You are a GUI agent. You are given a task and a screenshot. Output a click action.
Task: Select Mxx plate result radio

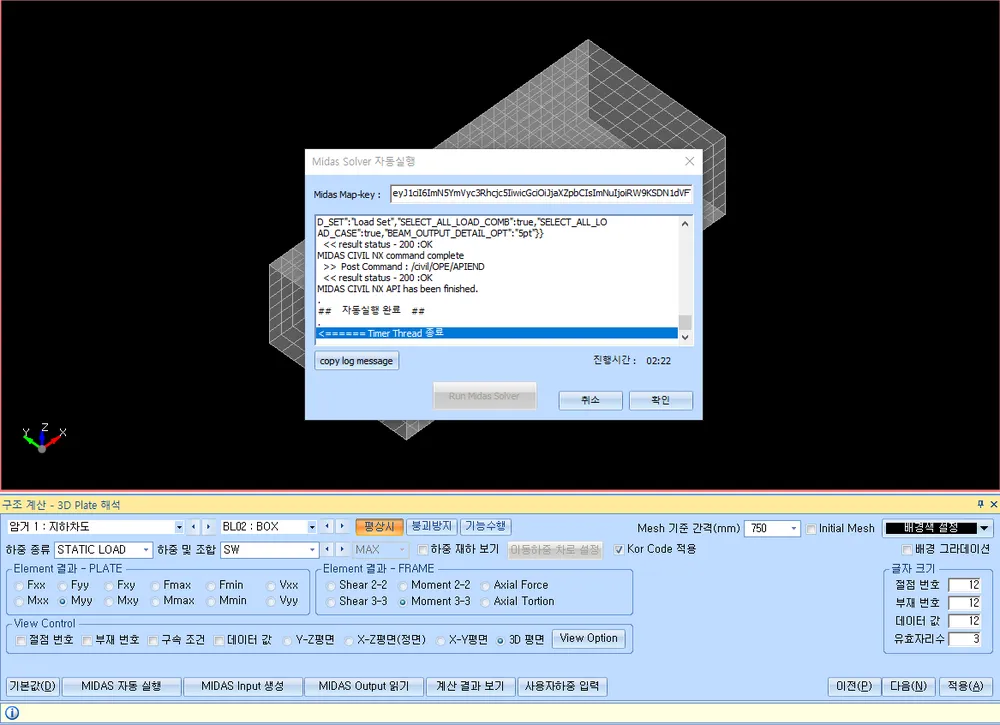coord(19,601)
